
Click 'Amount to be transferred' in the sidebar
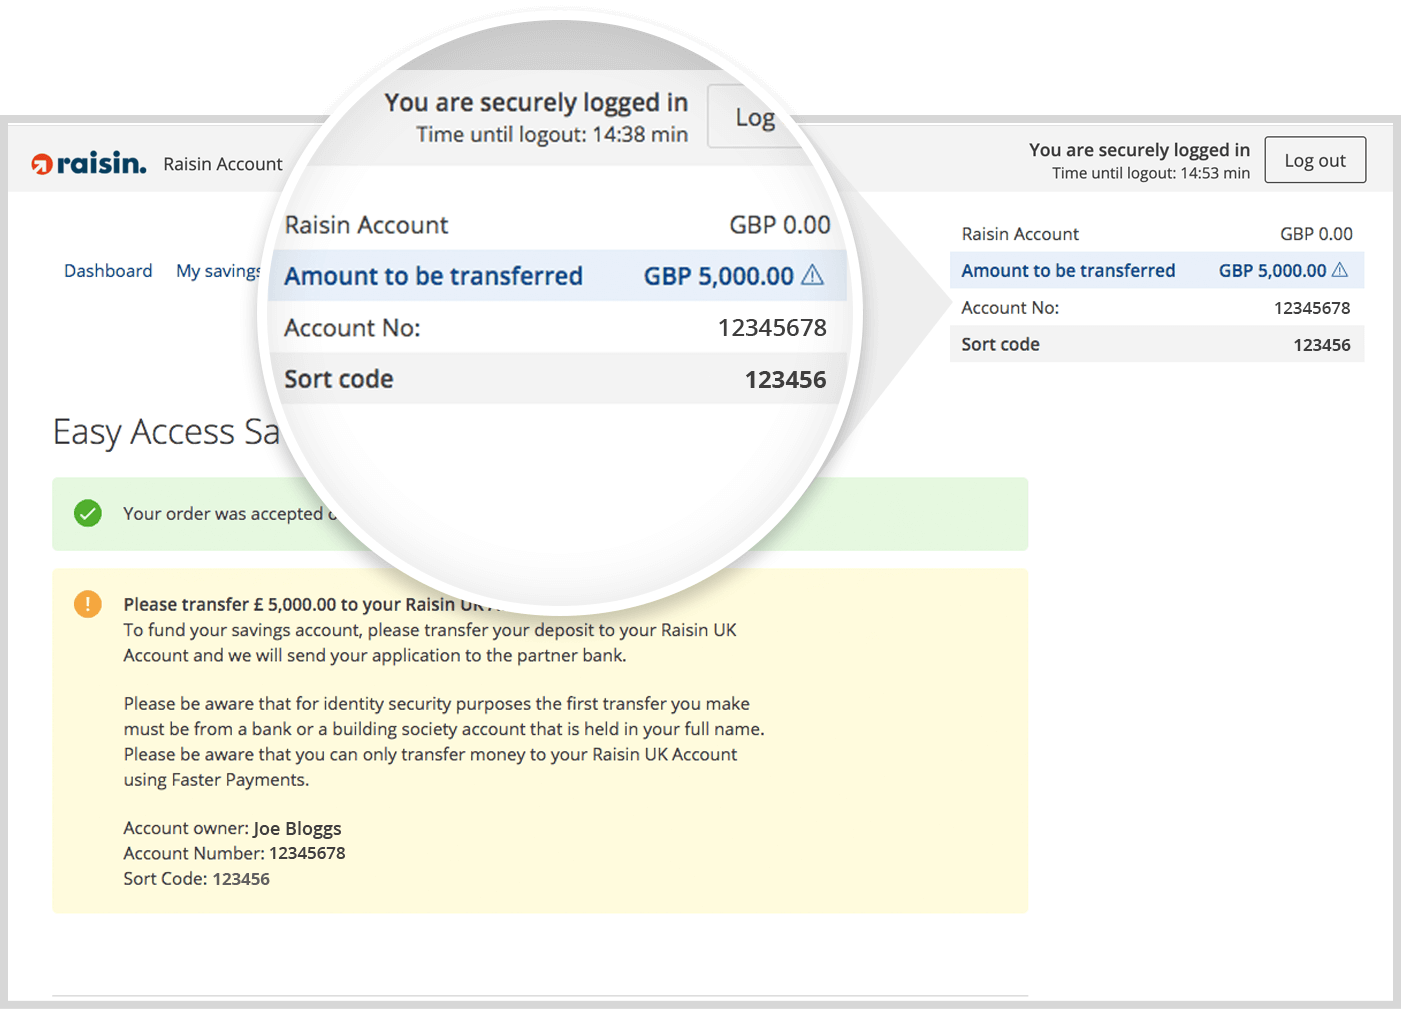(x=1068, y=271)
